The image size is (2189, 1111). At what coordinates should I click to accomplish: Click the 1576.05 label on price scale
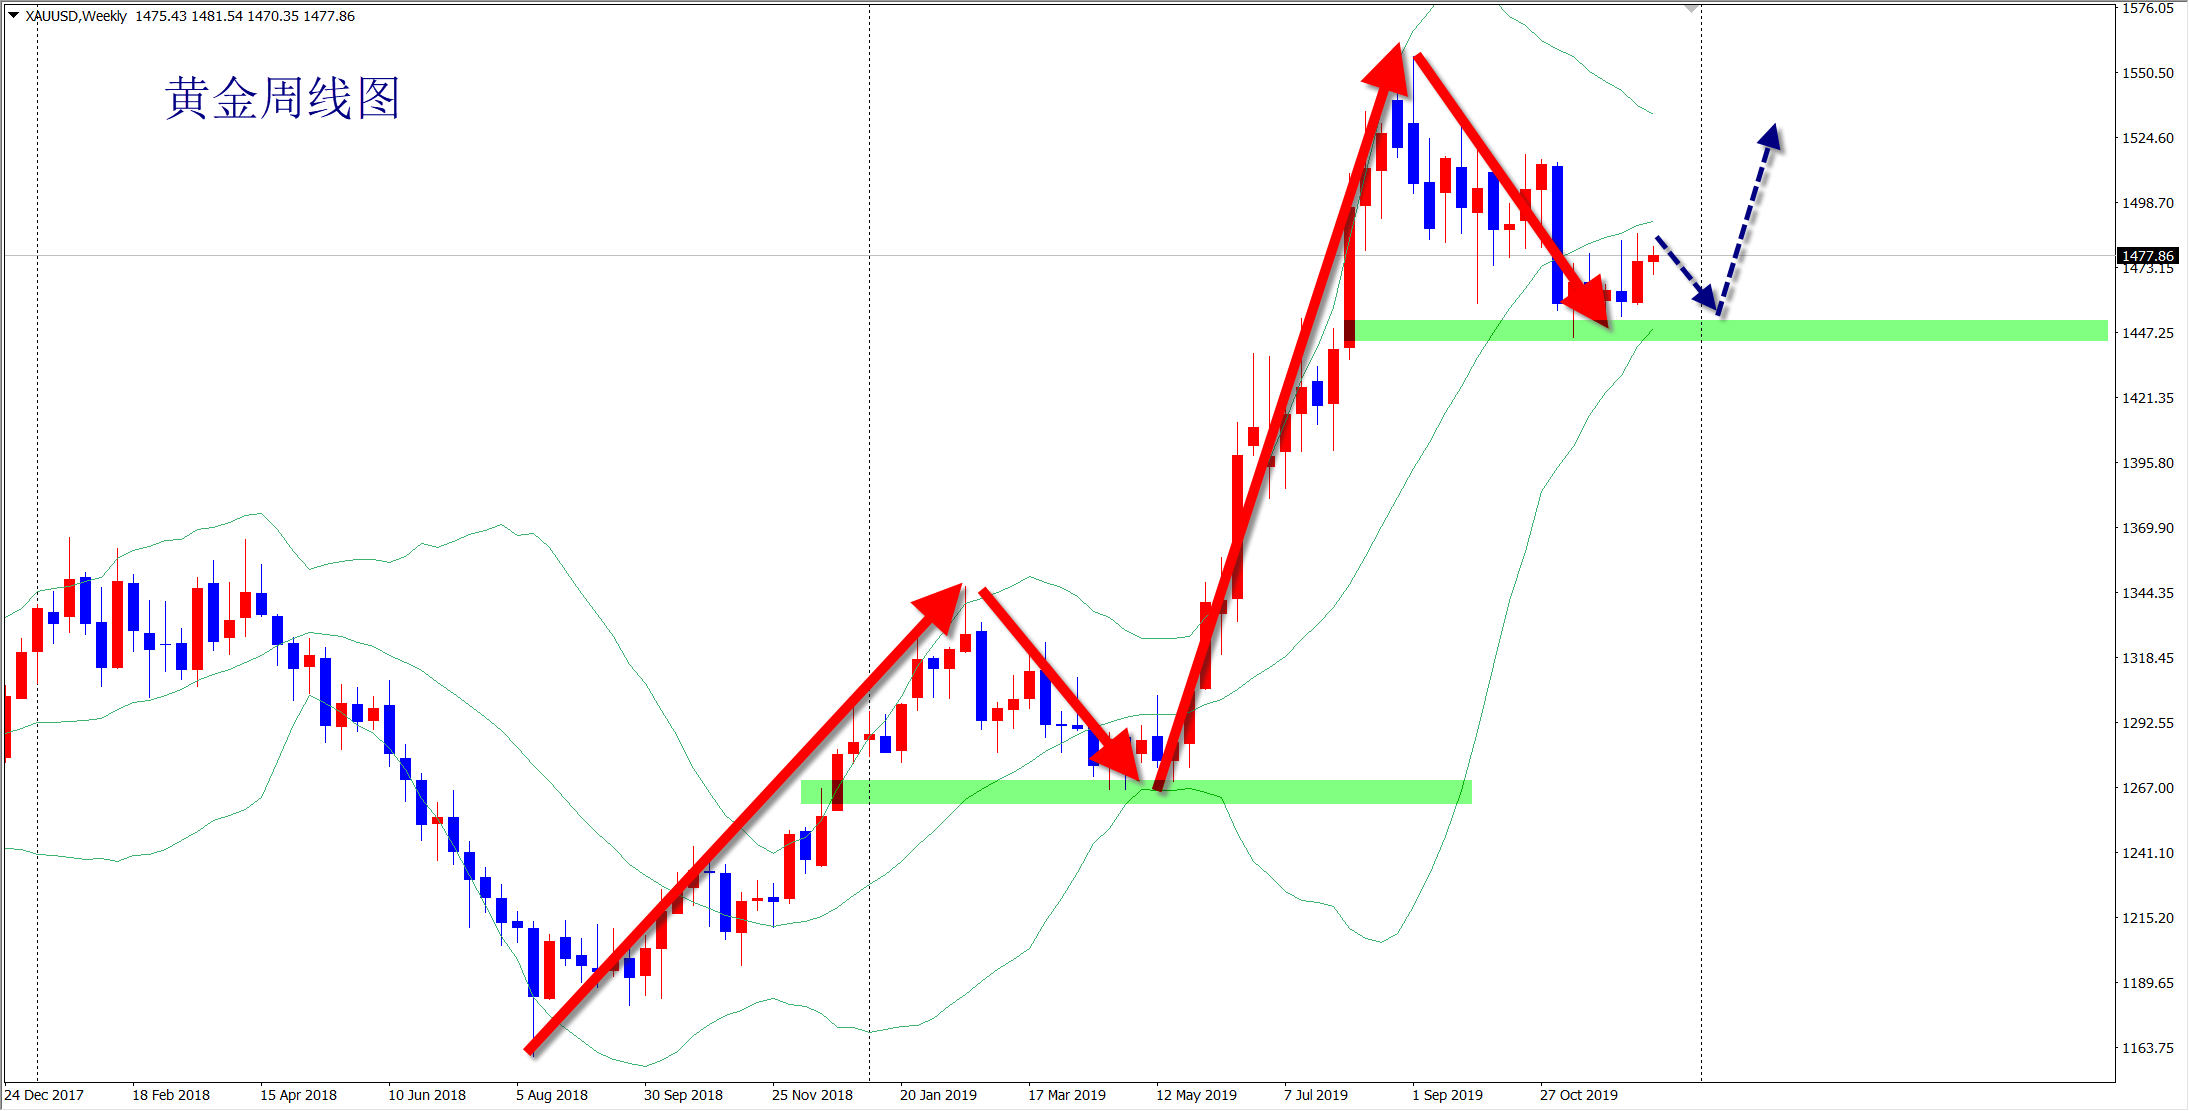click(x=2147, y=9)
